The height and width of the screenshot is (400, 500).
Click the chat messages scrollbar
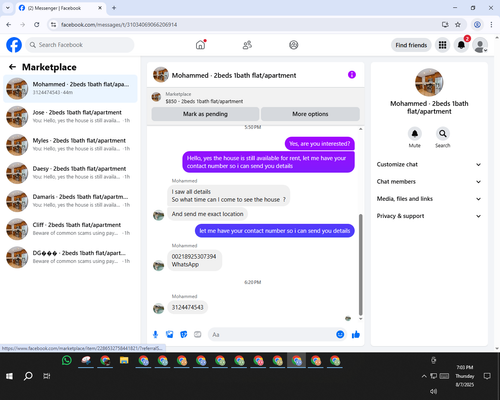[x=360, y=265]
